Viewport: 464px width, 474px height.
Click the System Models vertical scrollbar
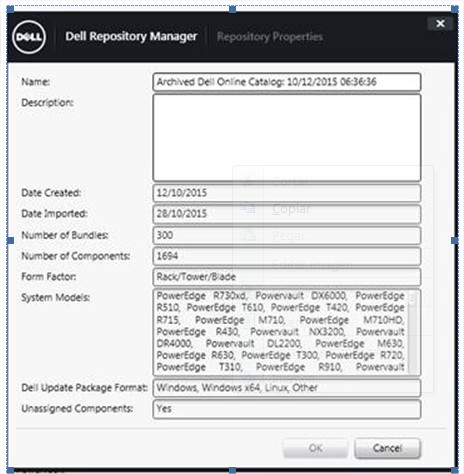tap(413, 332)
